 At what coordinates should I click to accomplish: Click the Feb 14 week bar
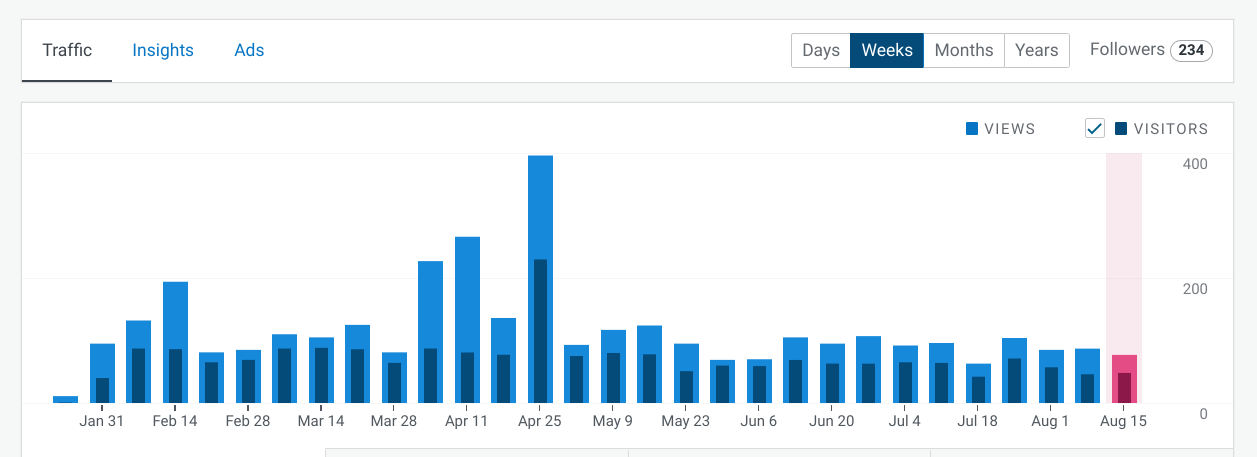click(175, 342)
